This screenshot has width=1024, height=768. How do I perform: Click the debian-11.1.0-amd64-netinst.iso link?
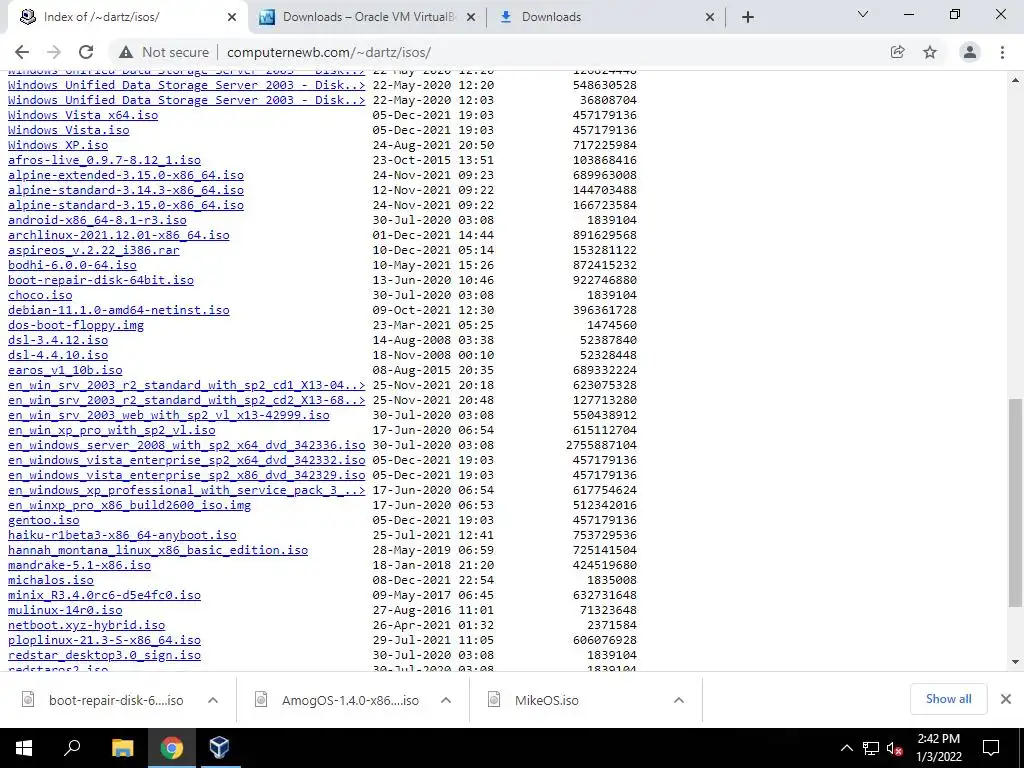tap(119, 310)
